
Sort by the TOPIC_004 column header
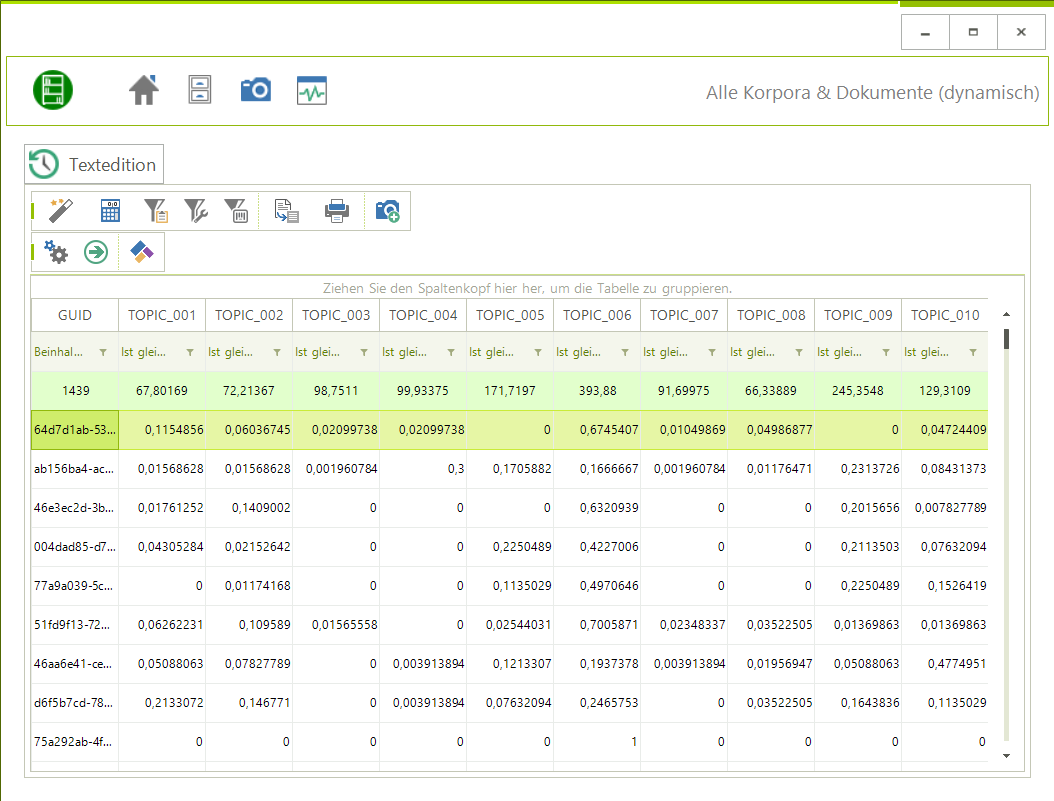pos(423,315)
